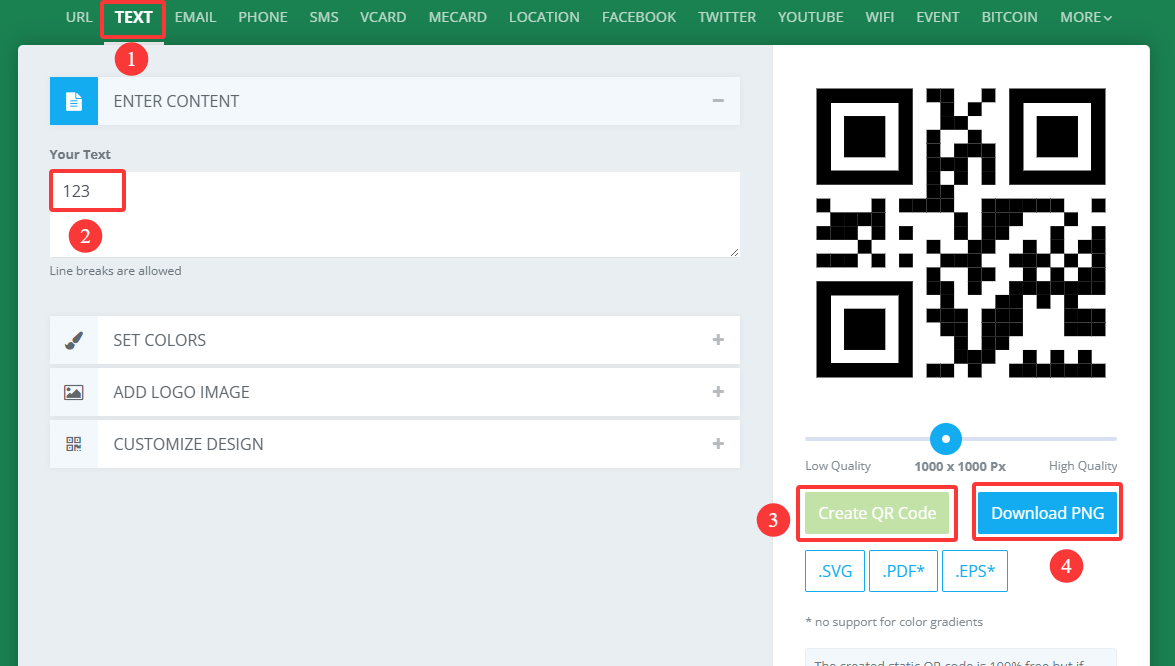Open the MORE dropdown menu
Viewport: 1175px width, 666px height.
[x=1086, y=16]
